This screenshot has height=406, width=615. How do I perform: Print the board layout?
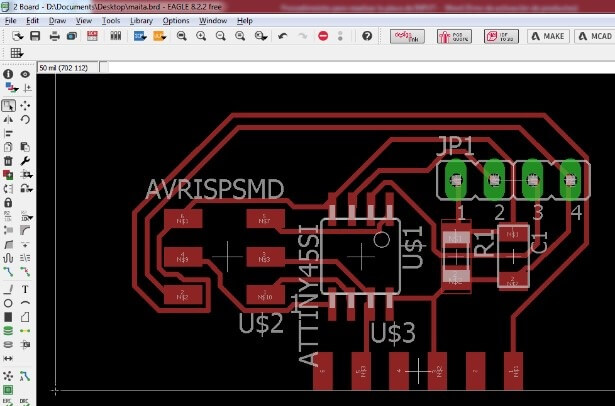[55, 36]
